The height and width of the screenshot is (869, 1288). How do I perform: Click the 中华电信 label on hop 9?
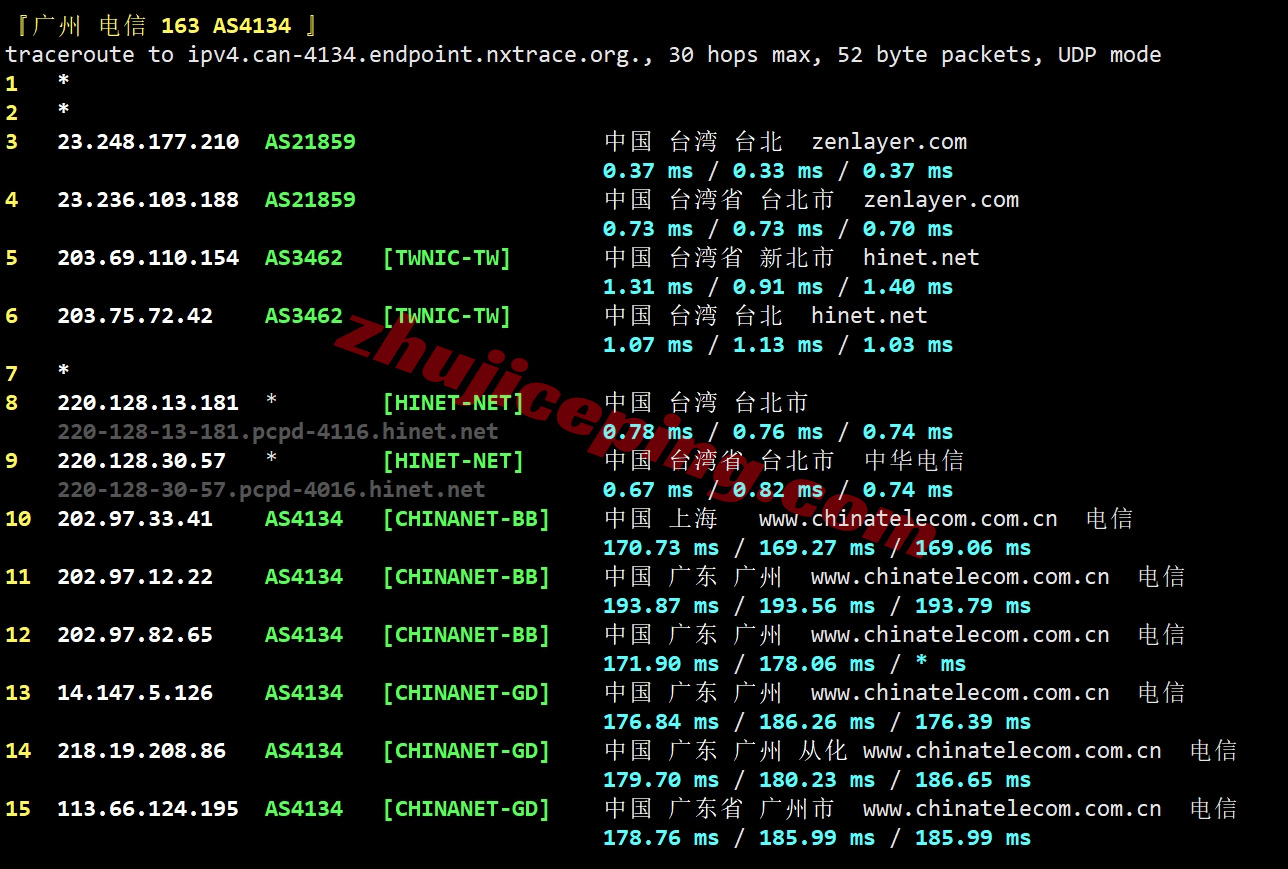tap(914, 461)
